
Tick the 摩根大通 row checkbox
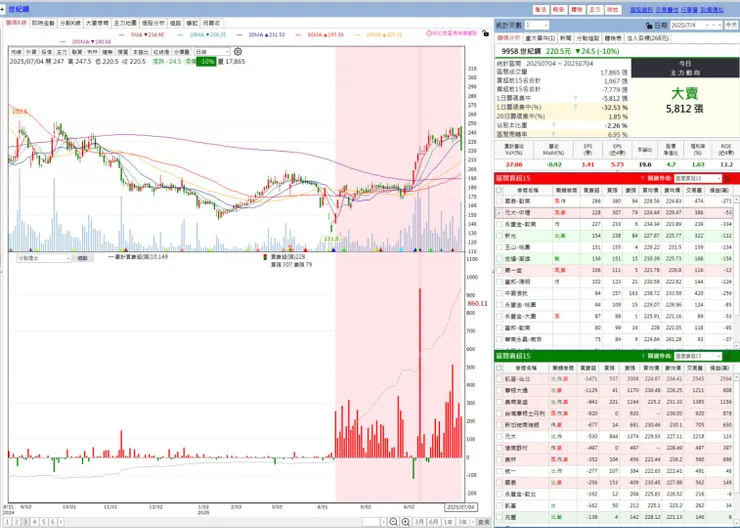[x=499, y=391]
